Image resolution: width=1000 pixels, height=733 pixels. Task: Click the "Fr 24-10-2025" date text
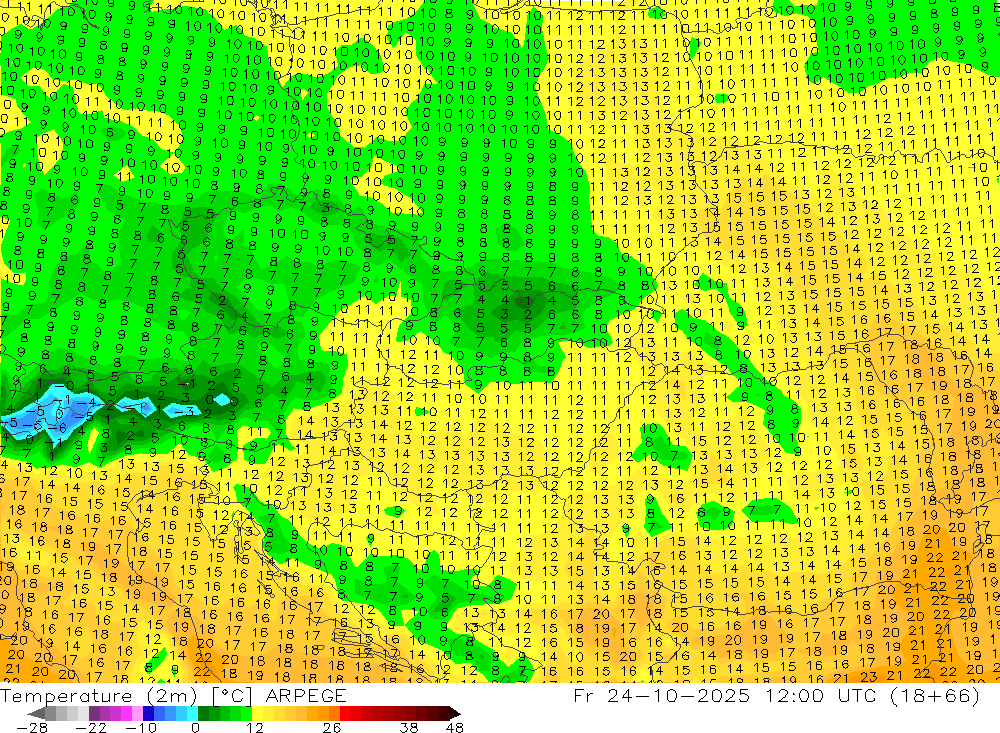point(661,695)
